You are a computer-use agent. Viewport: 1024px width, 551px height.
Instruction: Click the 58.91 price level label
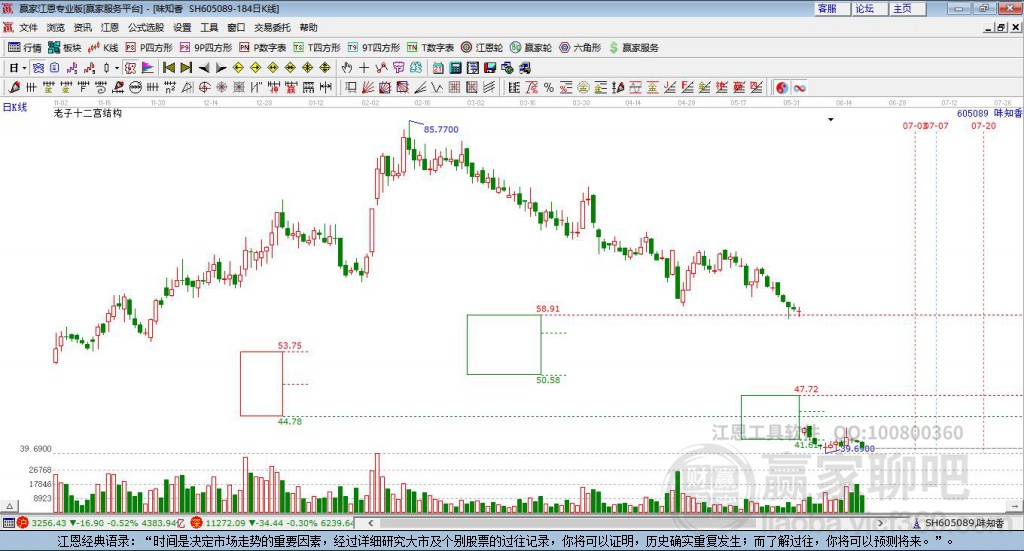548,309
